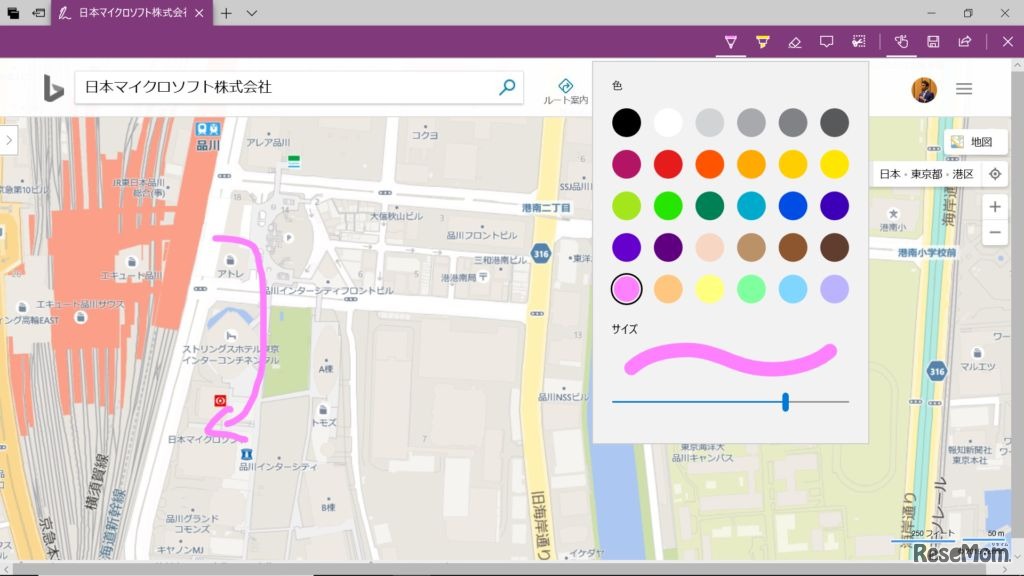
Task: Select the highlighter tool
Action: point(764,41)
